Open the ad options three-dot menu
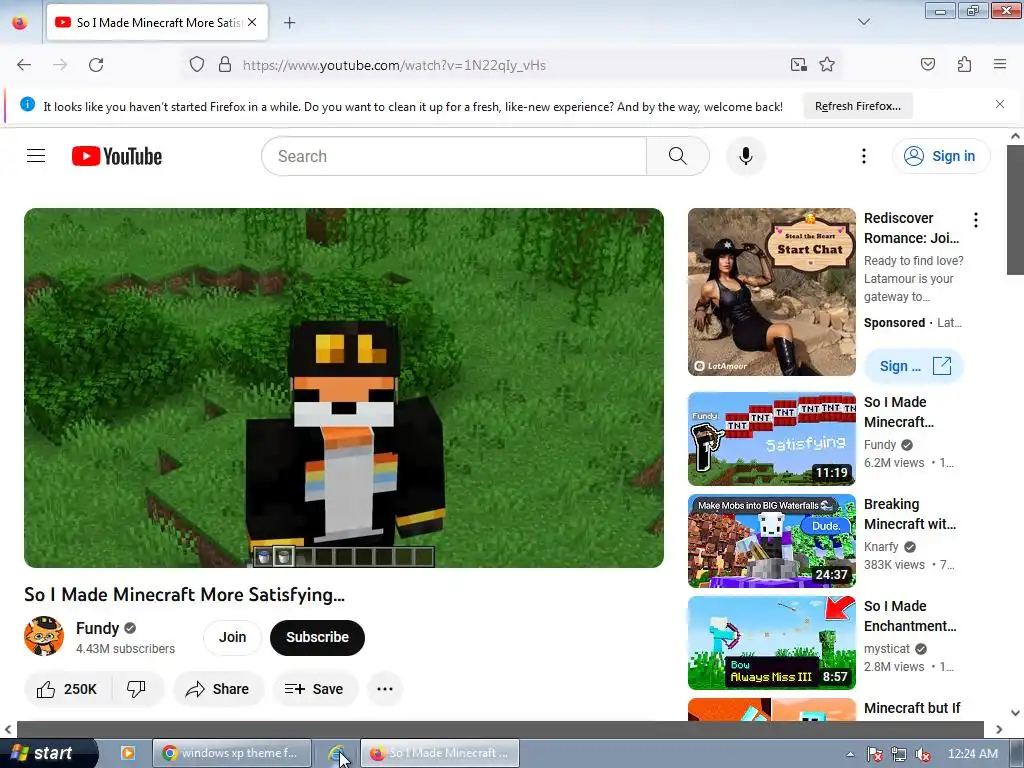1024x768 pixels. [x=976, y=220]
